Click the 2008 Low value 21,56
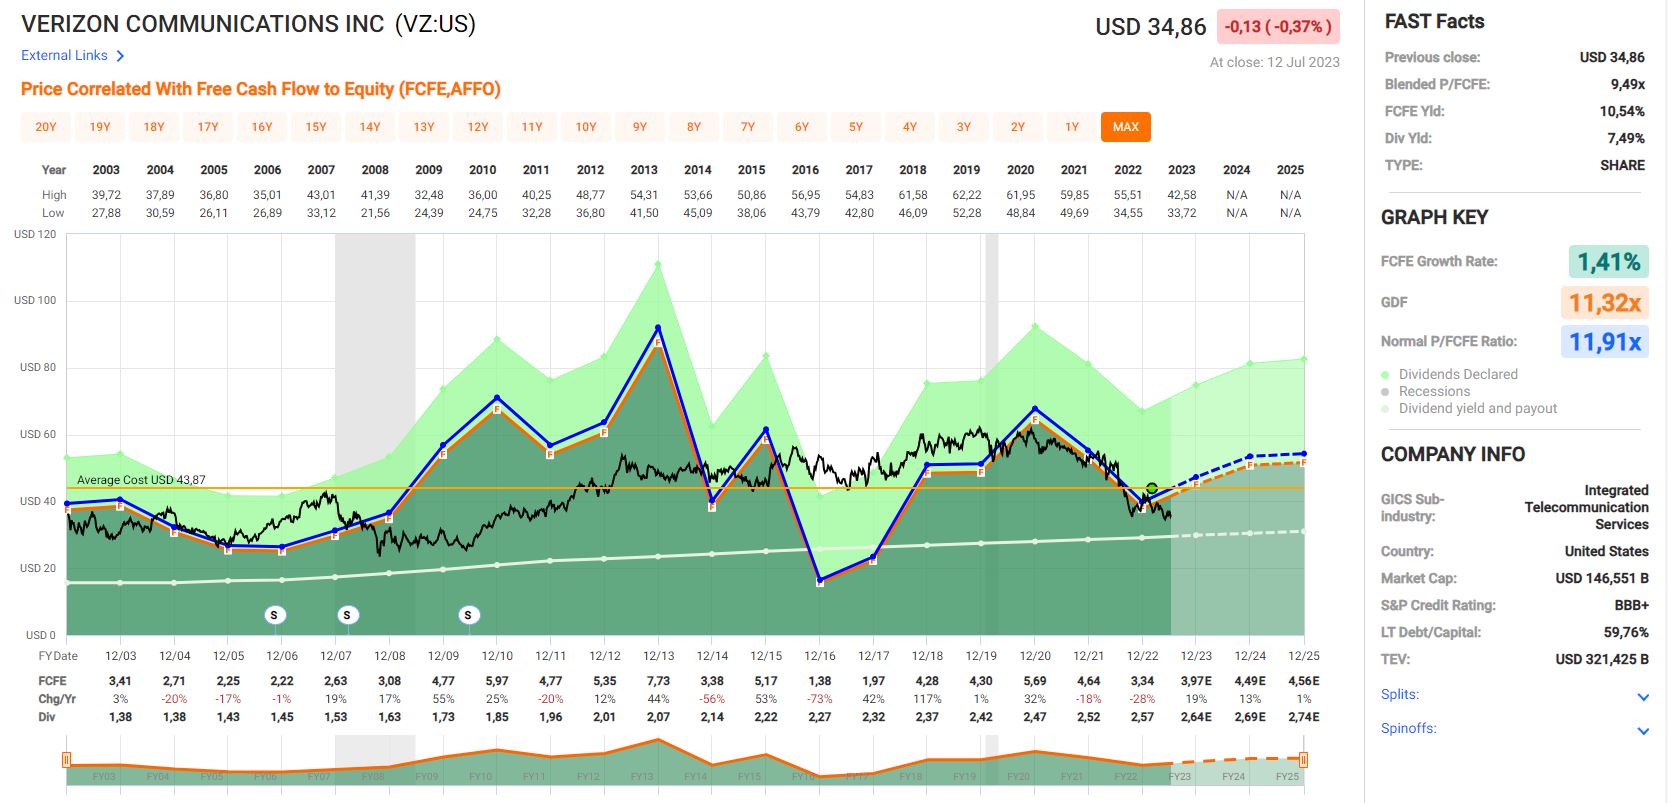1668x803 pixels. 375,213
